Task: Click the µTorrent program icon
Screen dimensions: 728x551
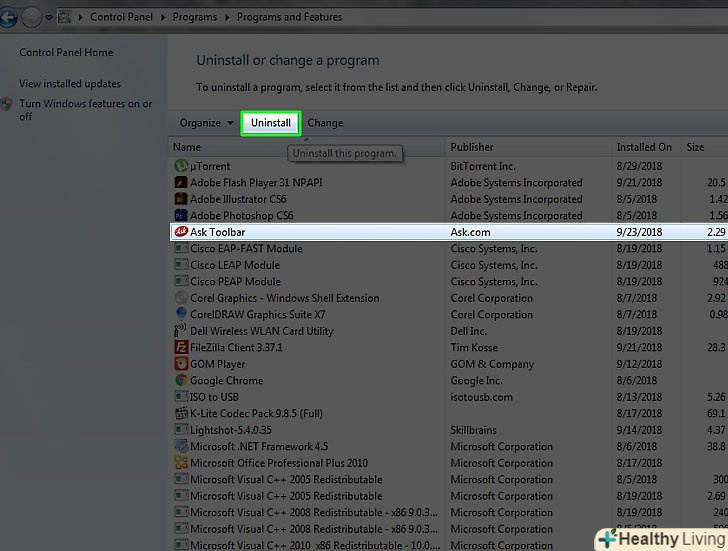Action: coord(181,165)
